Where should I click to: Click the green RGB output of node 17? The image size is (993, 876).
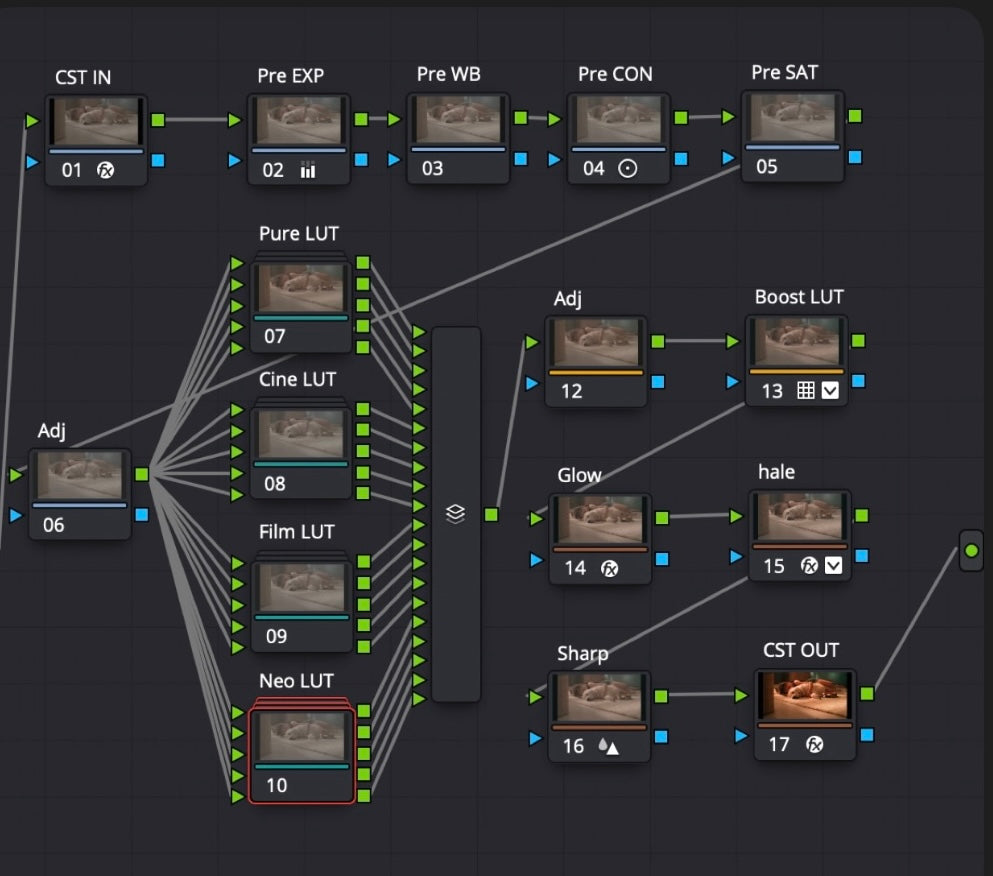click(867, 694)
